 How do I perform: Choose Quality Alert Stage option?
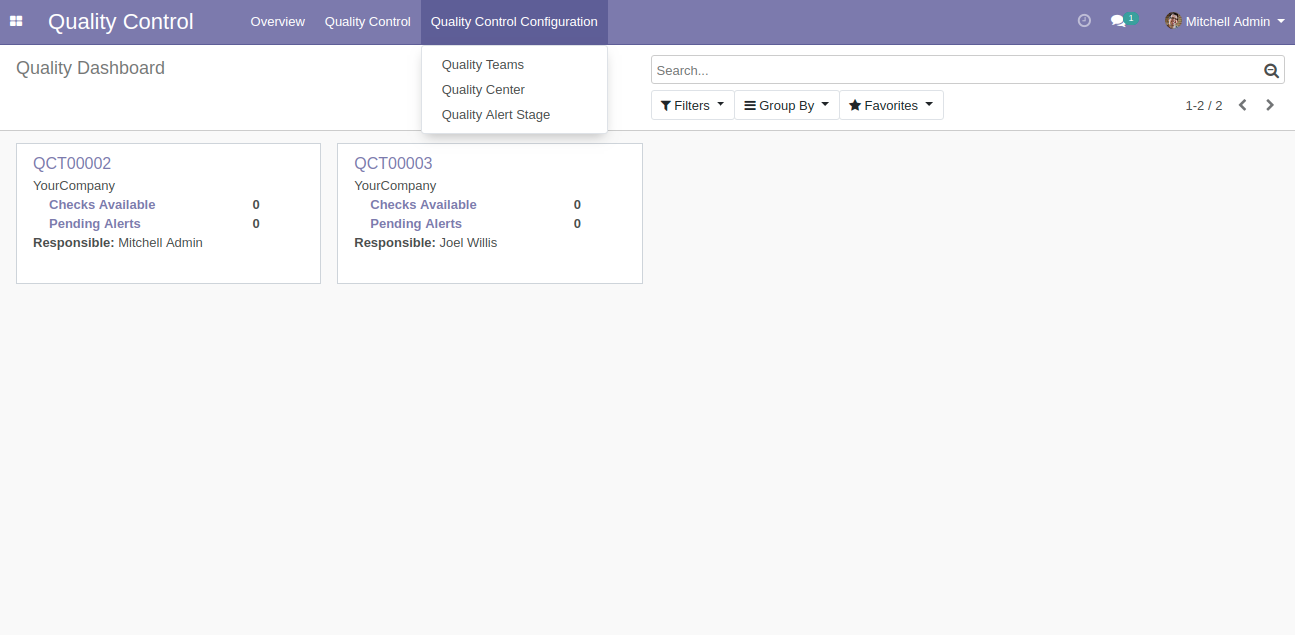[496, 115]
